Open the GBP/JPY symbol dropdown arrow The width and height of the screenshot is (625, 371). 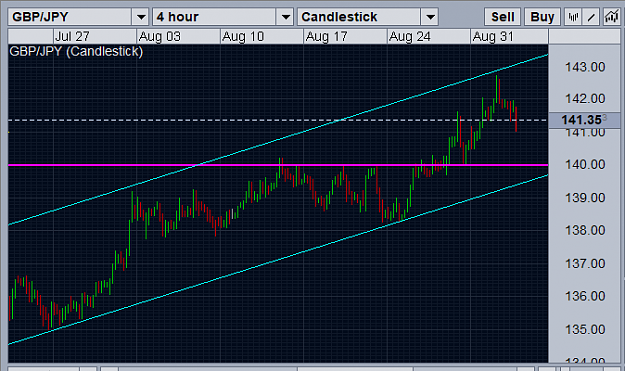(x=141, y=17)
